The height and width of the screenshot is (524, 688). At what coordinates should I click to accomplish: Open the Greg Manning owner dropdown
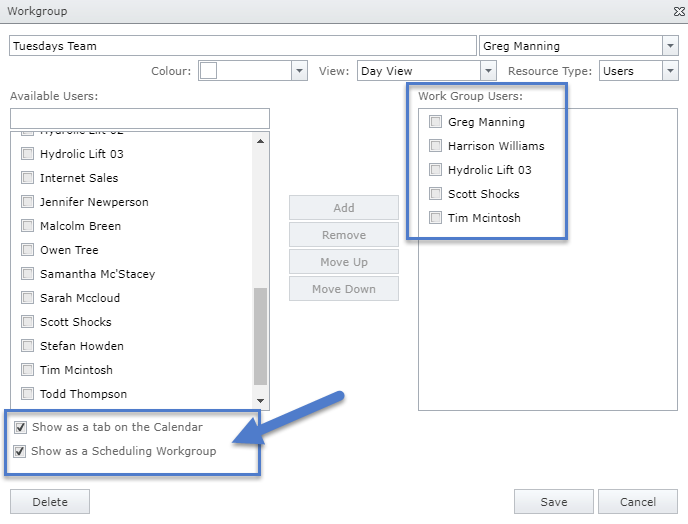(x=669, y=46)
